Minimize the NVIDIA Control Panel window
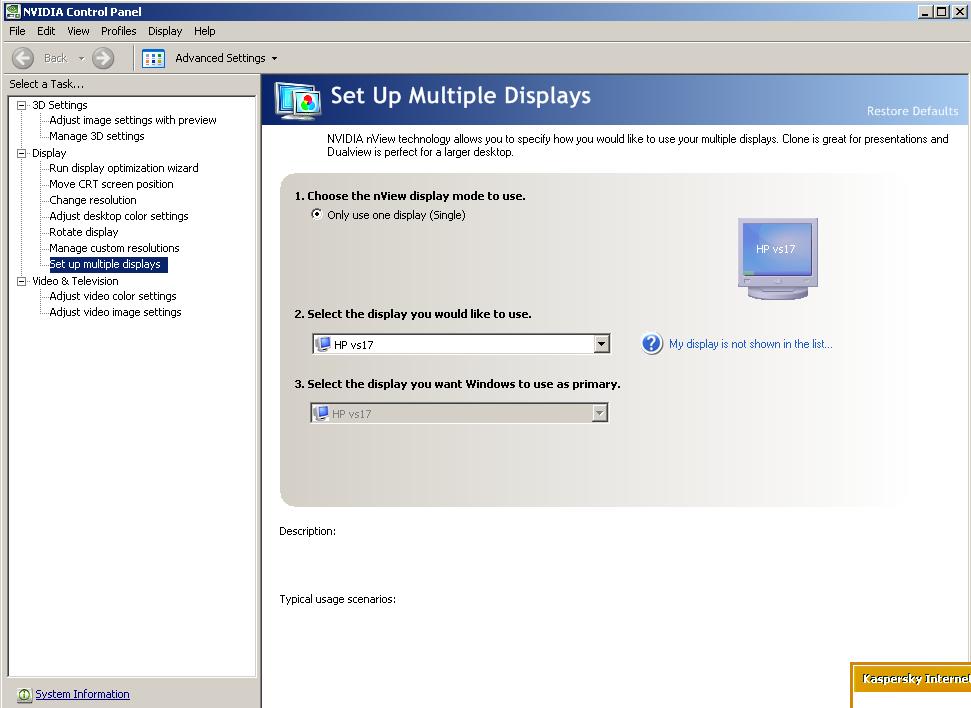This screenshot has width=971, height=708. 925,11
